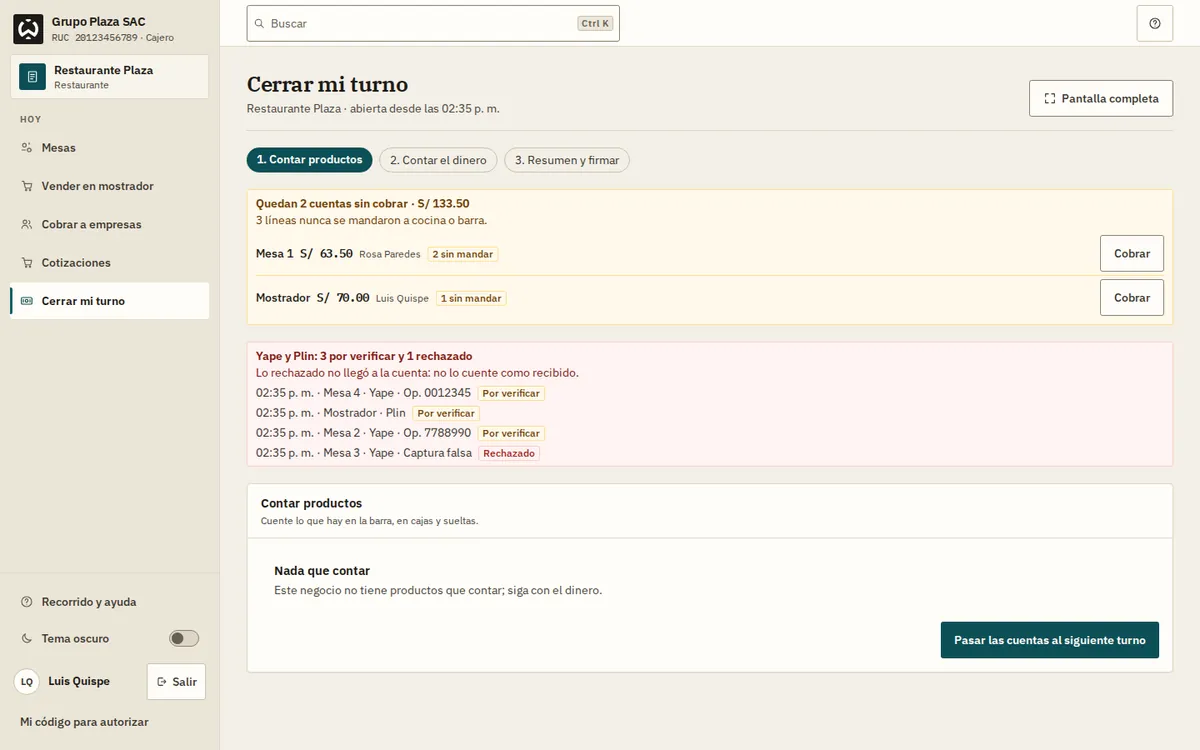Toggle the Tema oscuro switch

[184, 638]
